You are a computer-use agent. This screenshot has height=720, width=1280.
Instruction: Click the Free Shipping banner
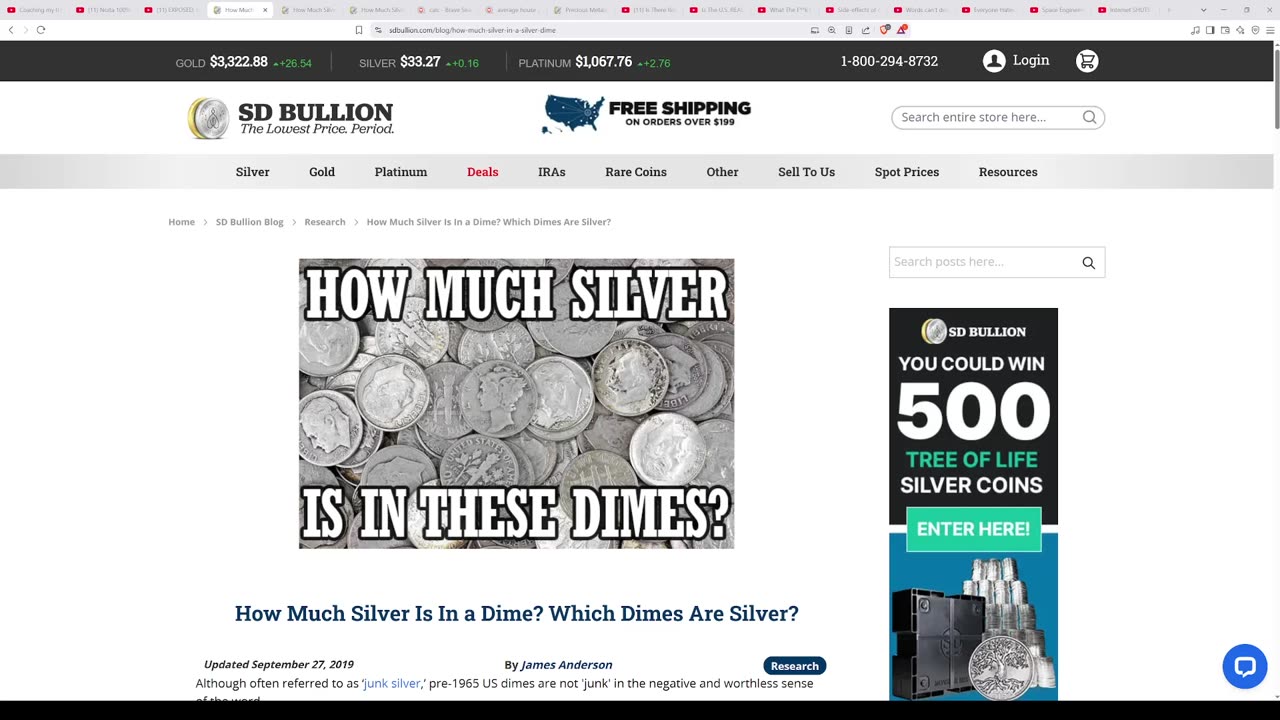coord(646,115)
